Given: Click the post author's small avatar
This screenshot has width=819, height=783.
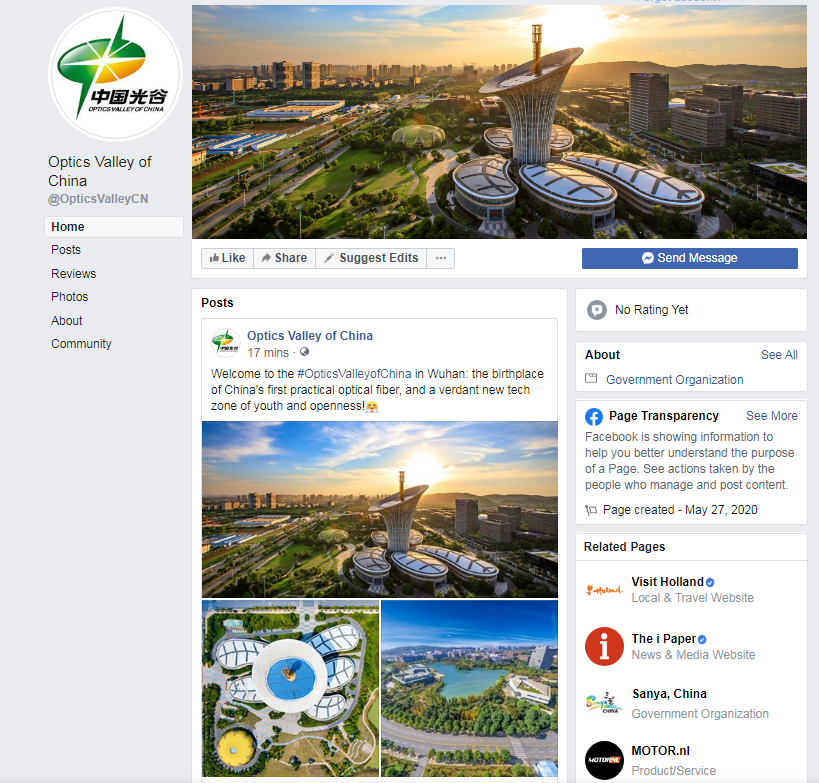Looking at the screenshot, I should [226, 343].
